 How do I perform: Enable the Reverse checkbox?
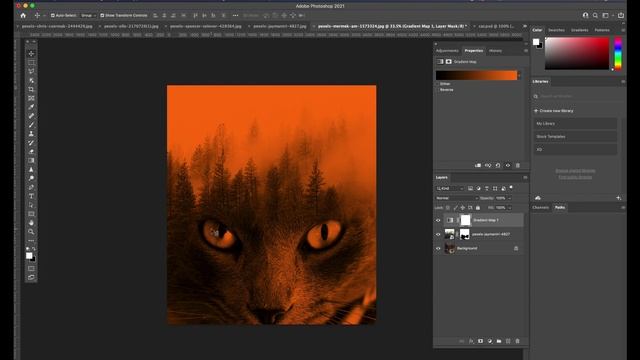point(438,89)
